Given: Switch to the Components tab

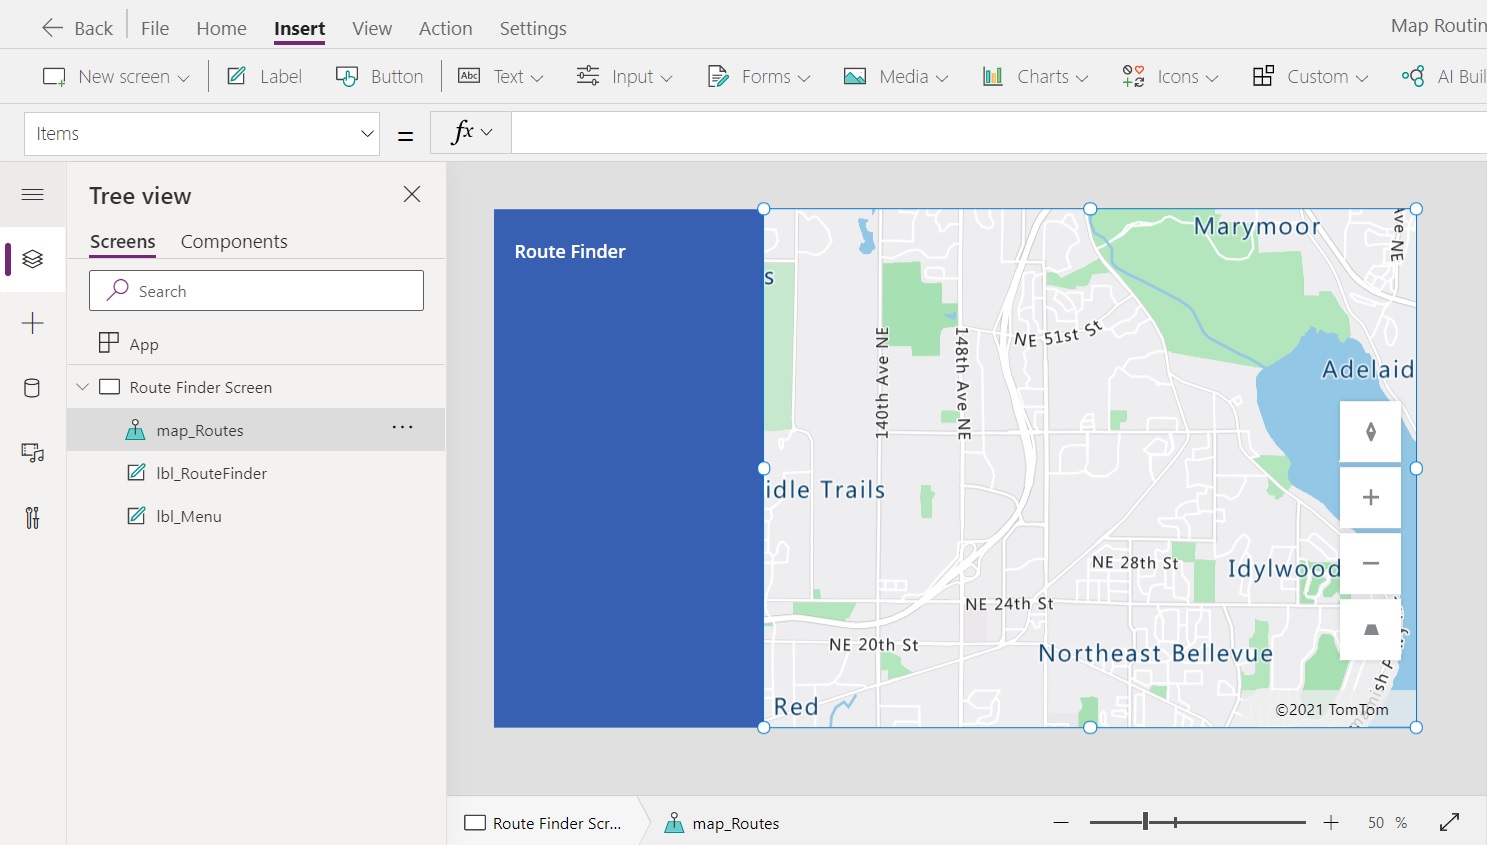Looking at the screenshot, I should click(x=234, y=241).
